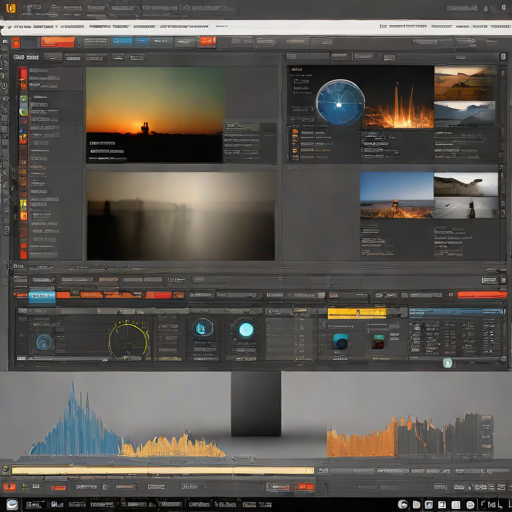512x512 pixels.
Task: Select the grey cloudy mountain thumbnail
Action: click(x=465, y=114)
